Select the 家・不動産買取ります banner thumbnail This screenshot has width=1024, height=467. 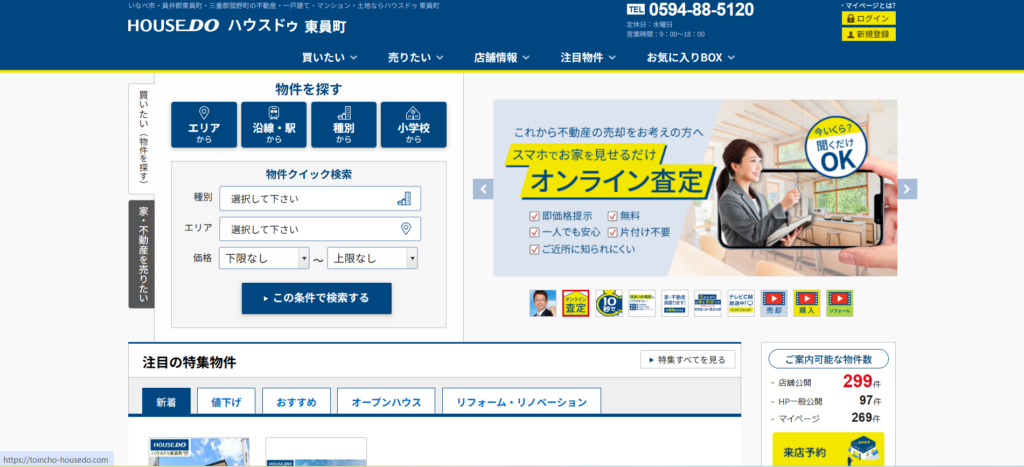pyautogui.click(x=675, y=303)
